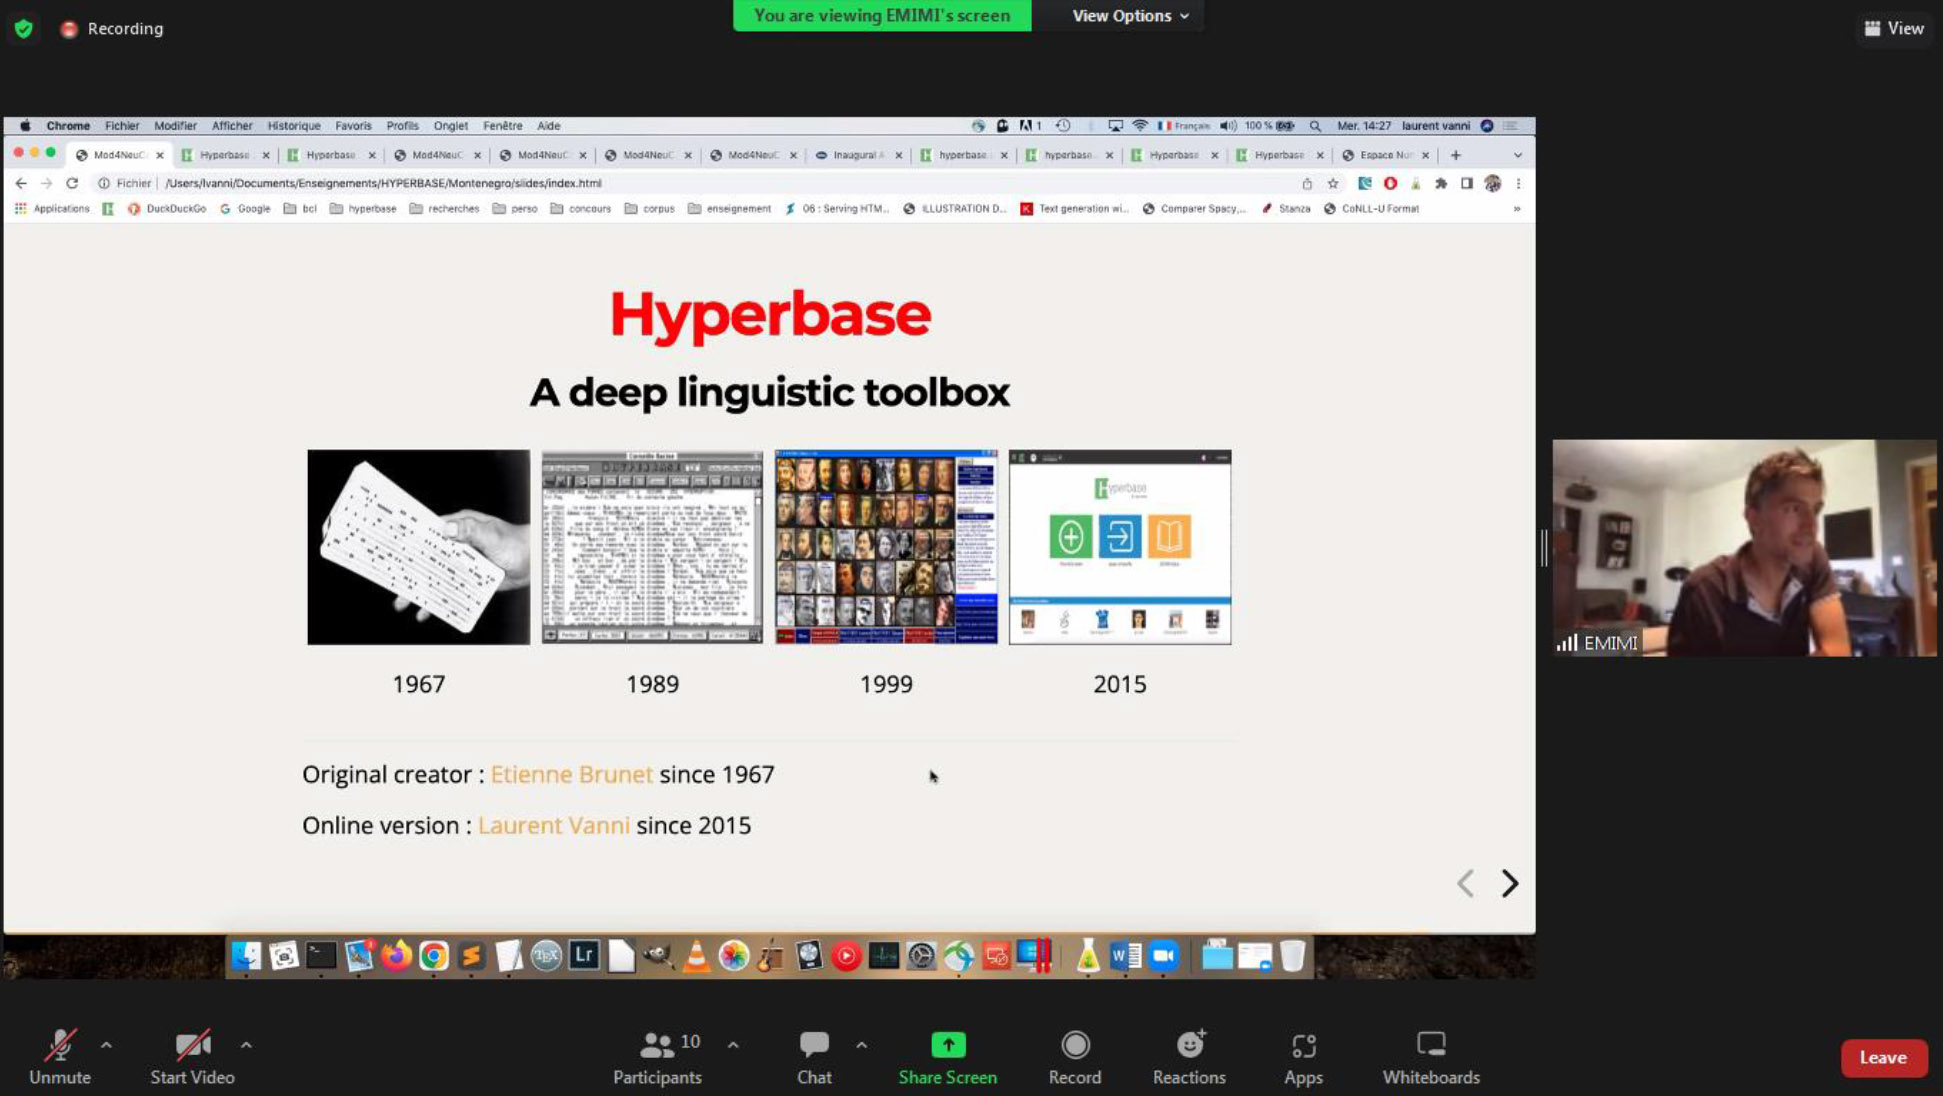This screenshot has width=1943, height=1096.
Task: Expand video options arrow beside Start Video
Action: click(246, 1045)
